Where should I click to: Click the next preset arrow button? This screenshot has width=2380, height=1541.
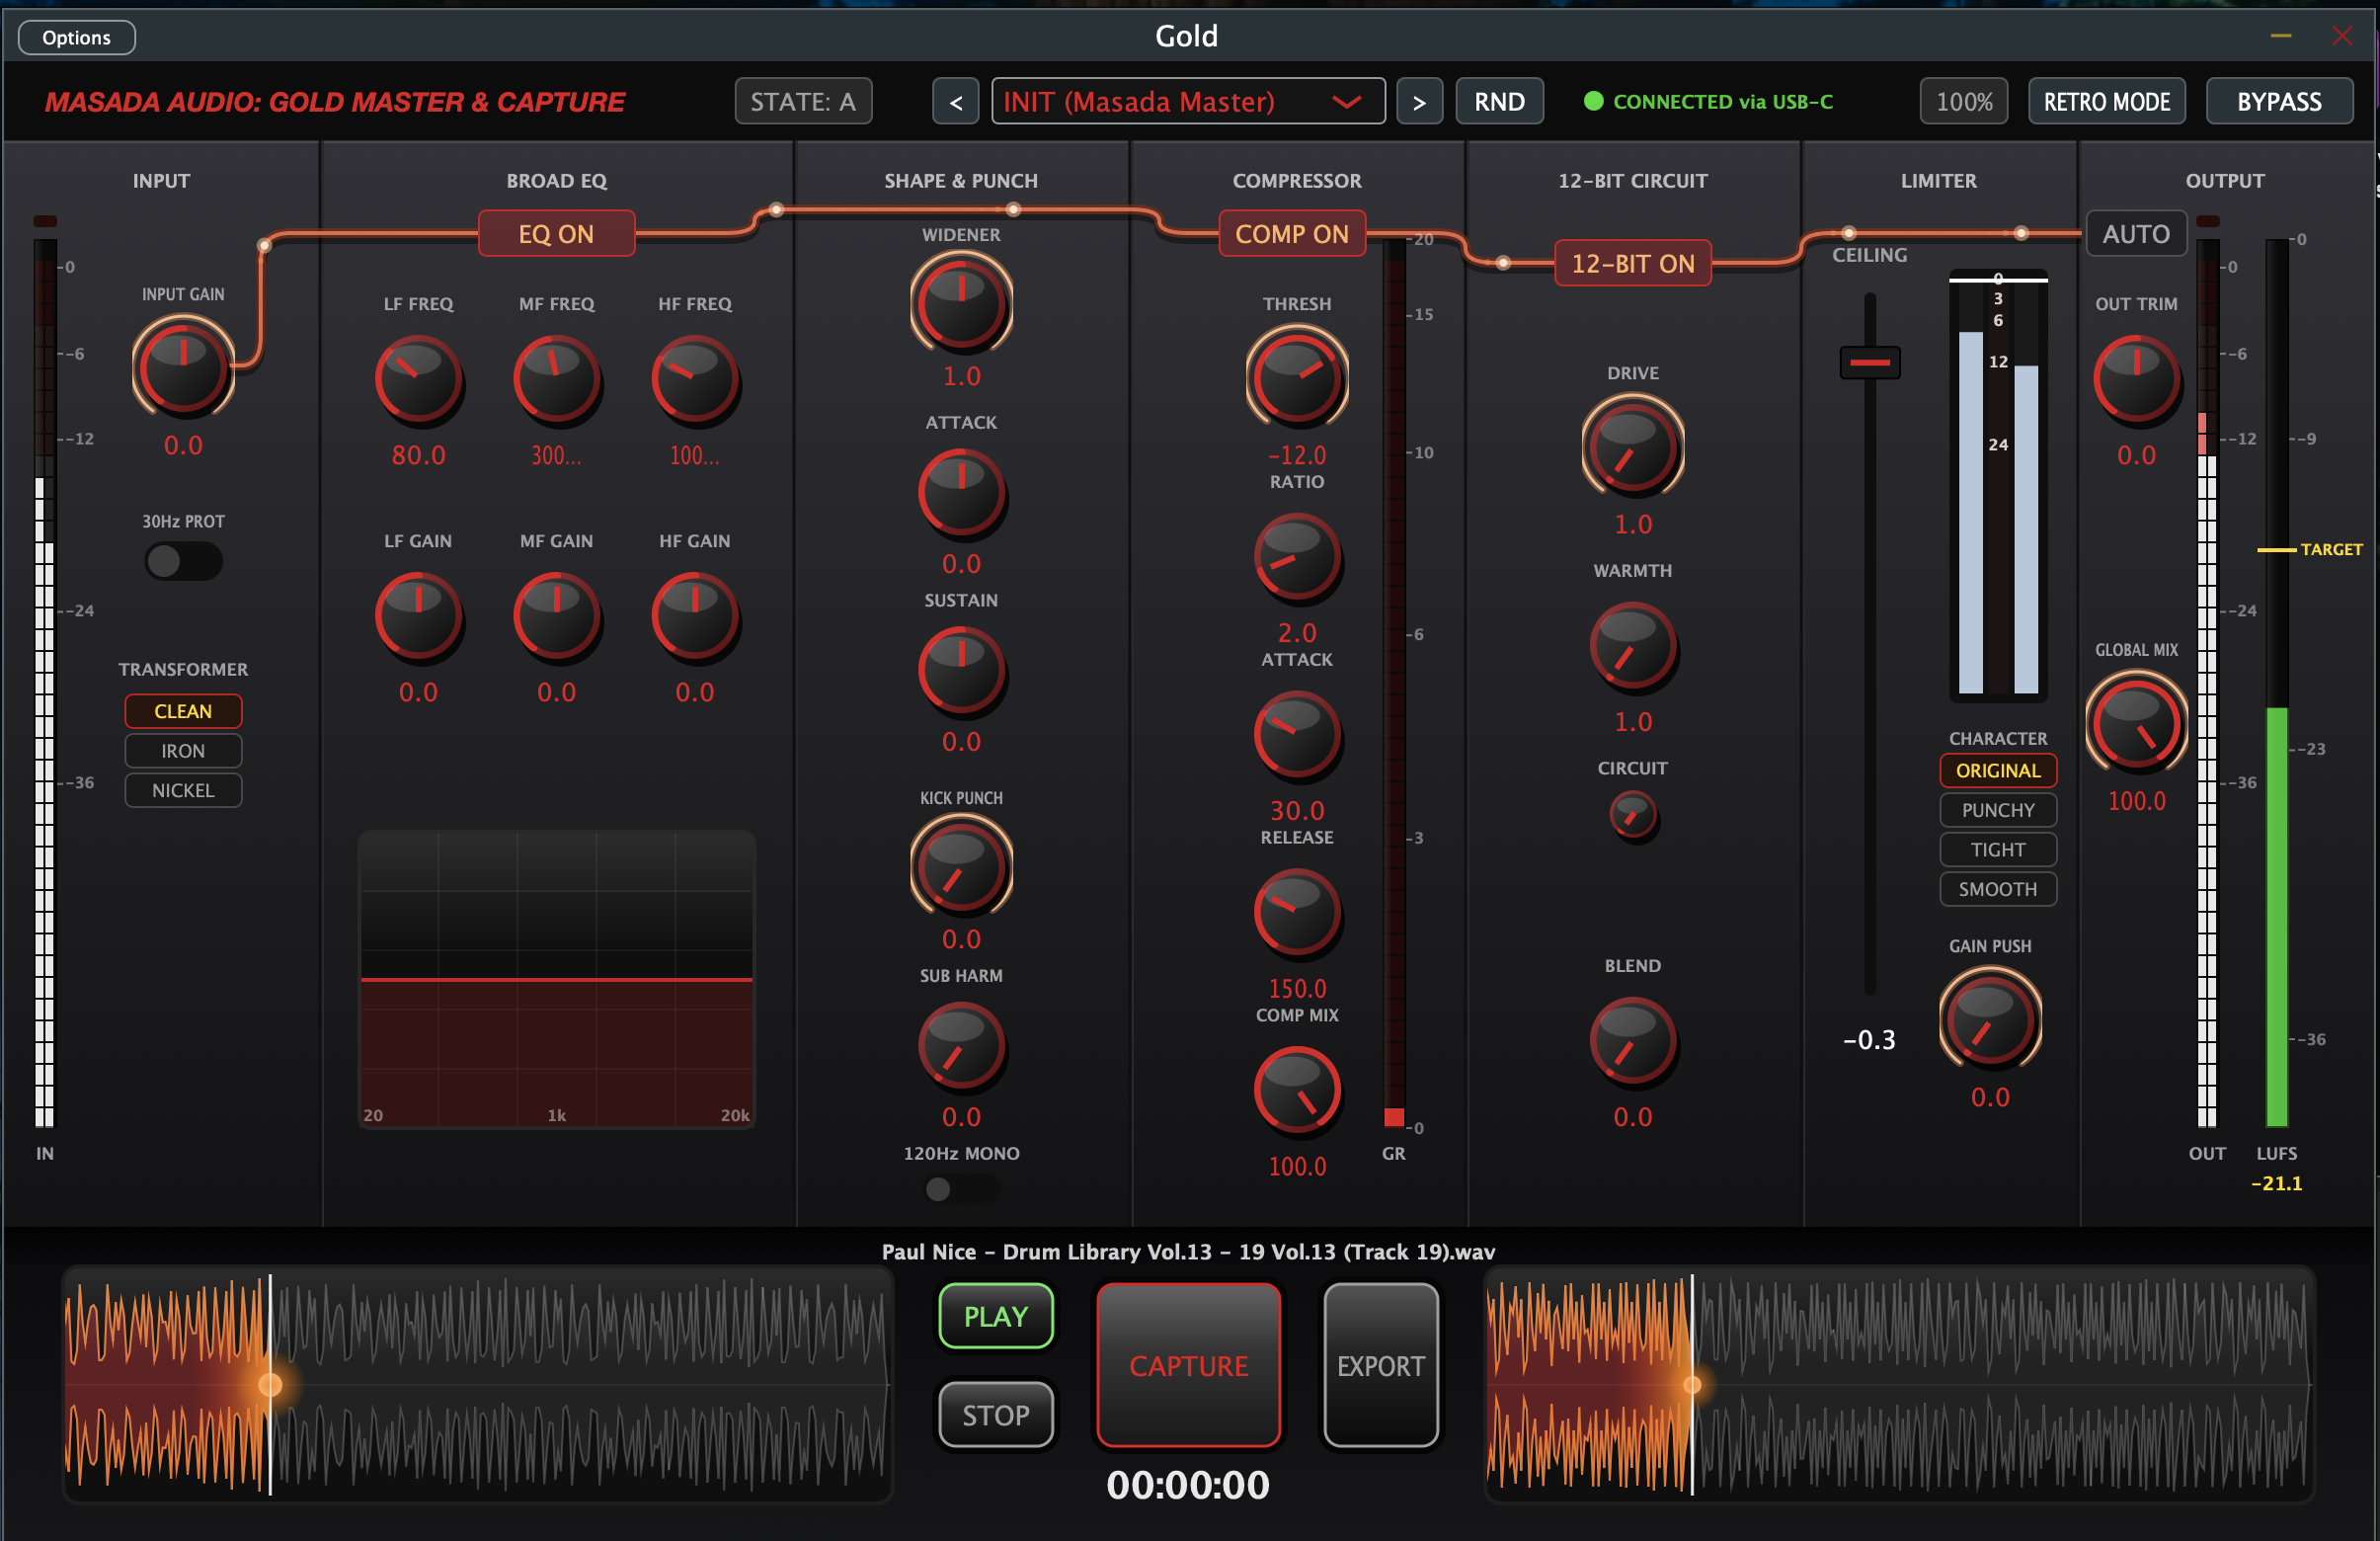click(x=1418, y=102)
